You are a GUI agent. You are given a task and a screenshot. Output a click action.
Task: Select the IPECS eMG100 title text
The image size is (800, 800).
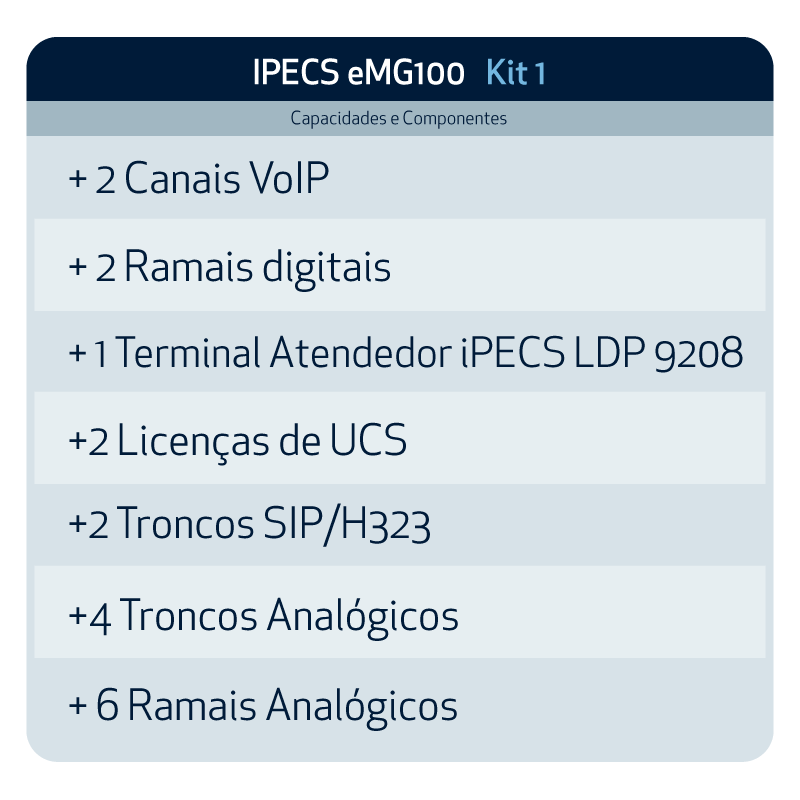pos(359,73)
